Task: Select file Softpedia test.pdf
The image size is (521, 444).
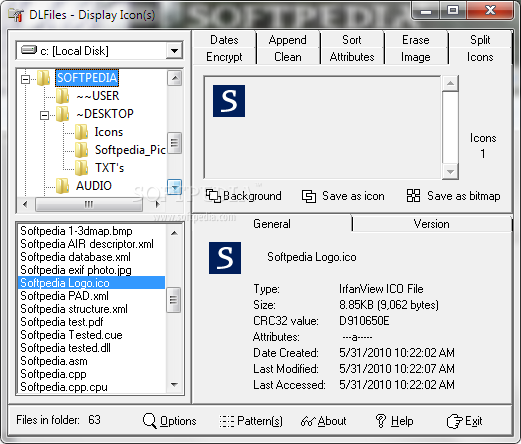Action: [x=62, y=322]
